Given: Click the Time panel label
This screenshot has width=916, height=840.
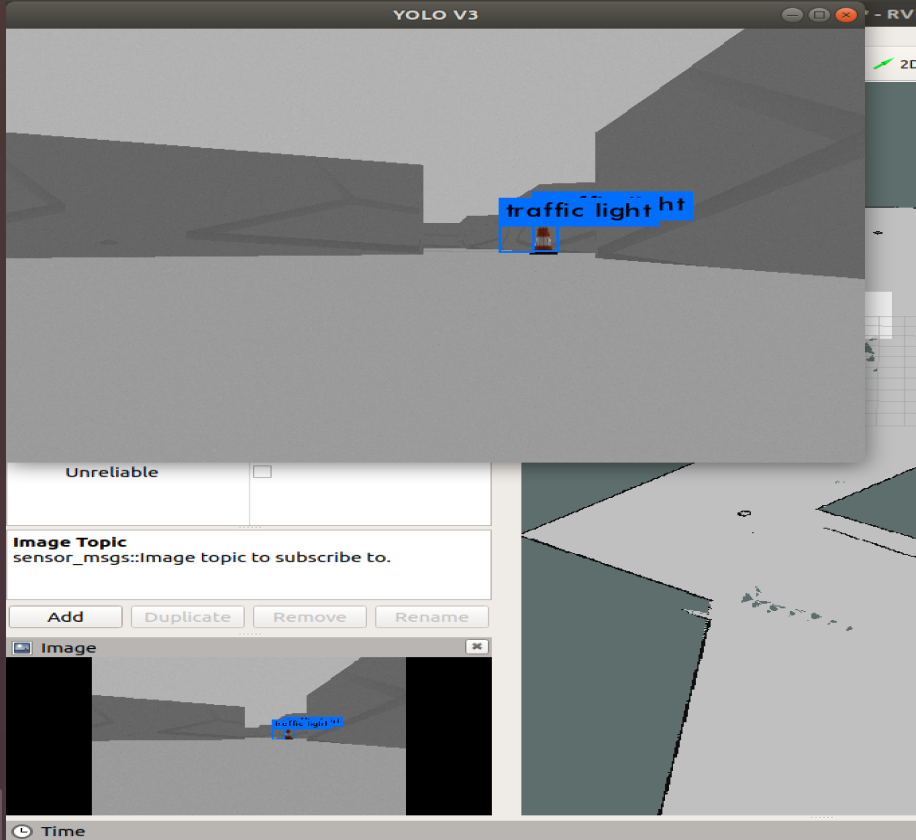Looking at the screenshot, I should tap(63, 831).
